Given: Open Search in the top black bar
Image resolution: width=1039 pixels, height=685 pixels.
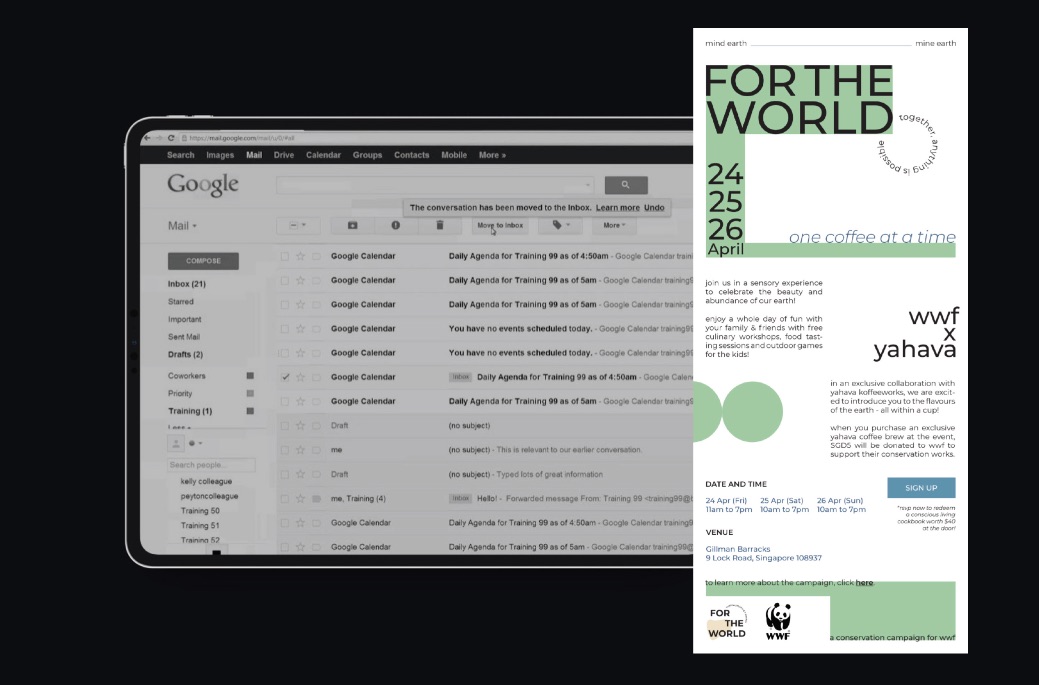Looking at the screenshot, I should (x=180, y=155).
